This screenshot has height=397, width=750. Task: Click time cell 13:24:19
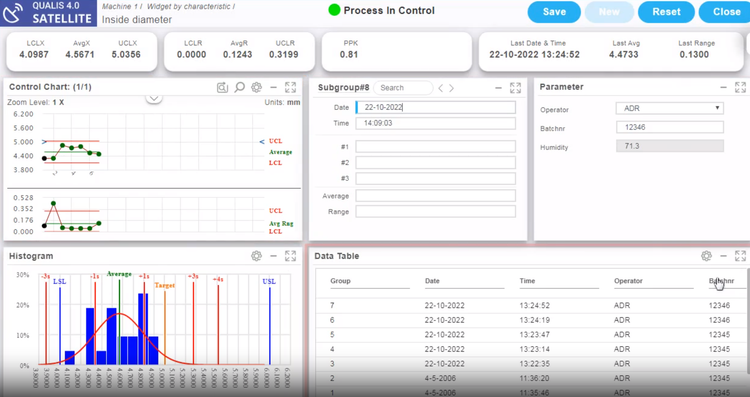pyautogui.click(x=534, y=320)
